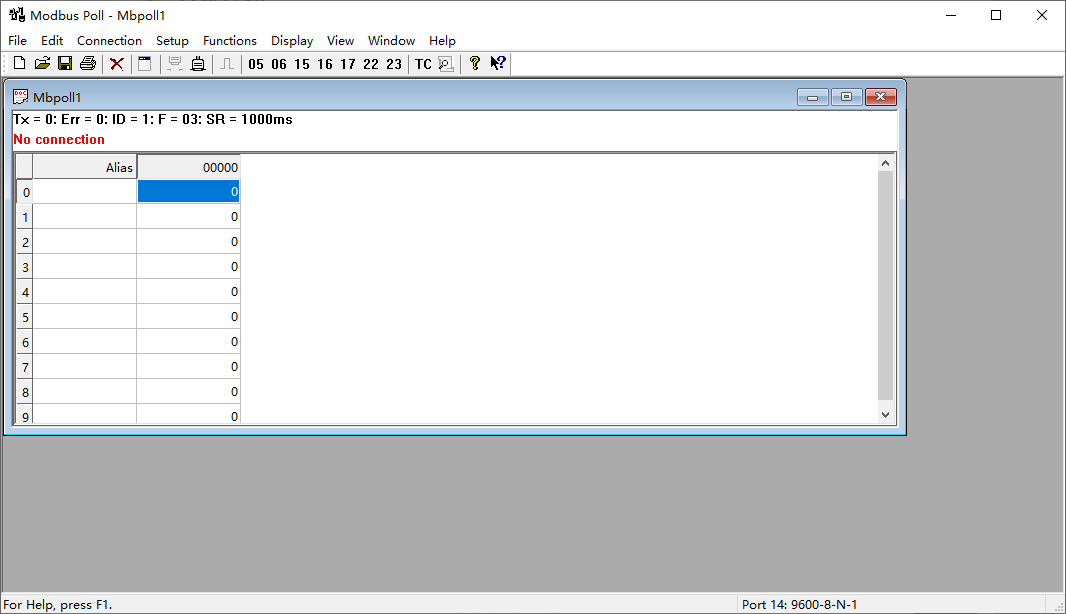Open the Connection menu
Image resolution: width=1066 pixels, height=614 pixels.
pos(109,41)
